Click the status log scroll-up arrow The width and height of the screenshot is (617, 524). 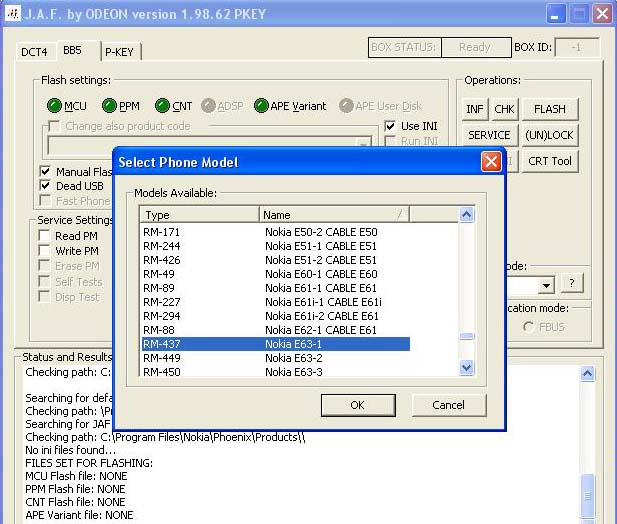(x=587, y=374)
